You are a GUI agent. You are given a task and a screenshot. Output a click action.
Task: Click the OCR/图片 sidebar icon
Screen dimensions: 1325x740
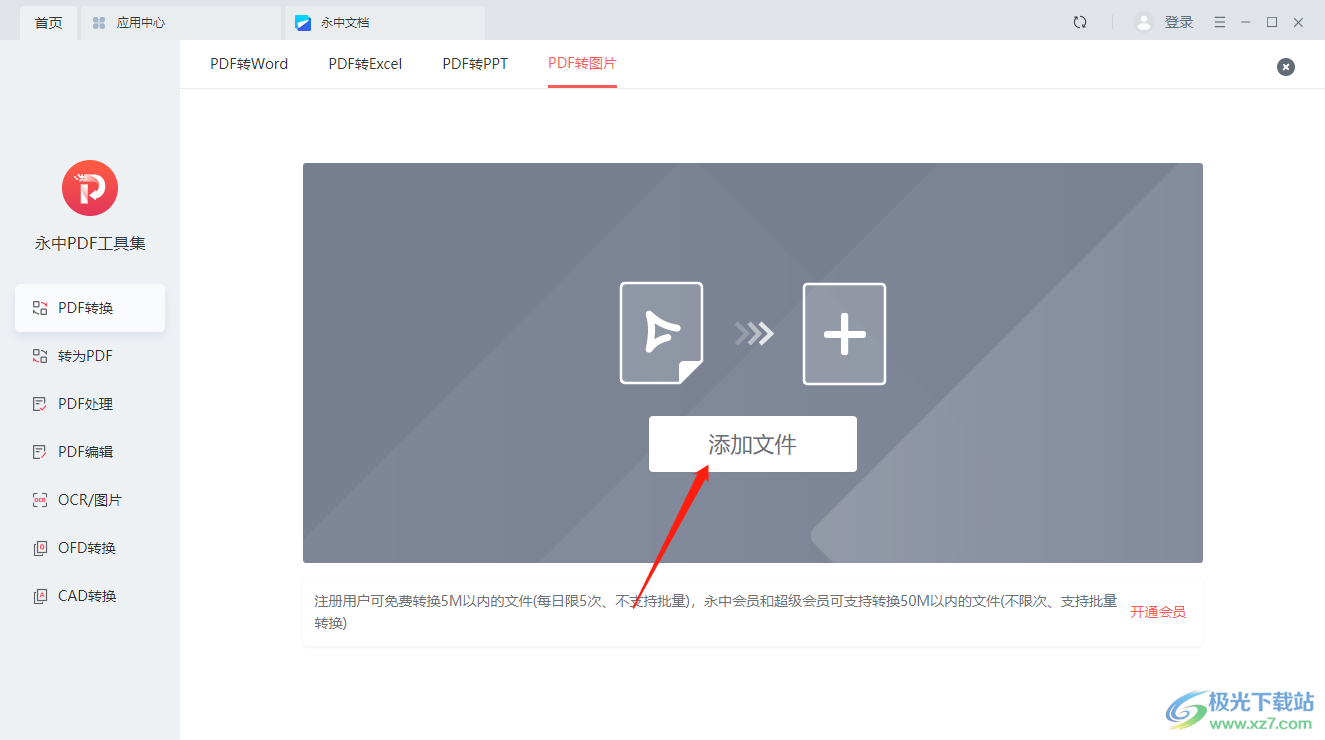[40, 500]
